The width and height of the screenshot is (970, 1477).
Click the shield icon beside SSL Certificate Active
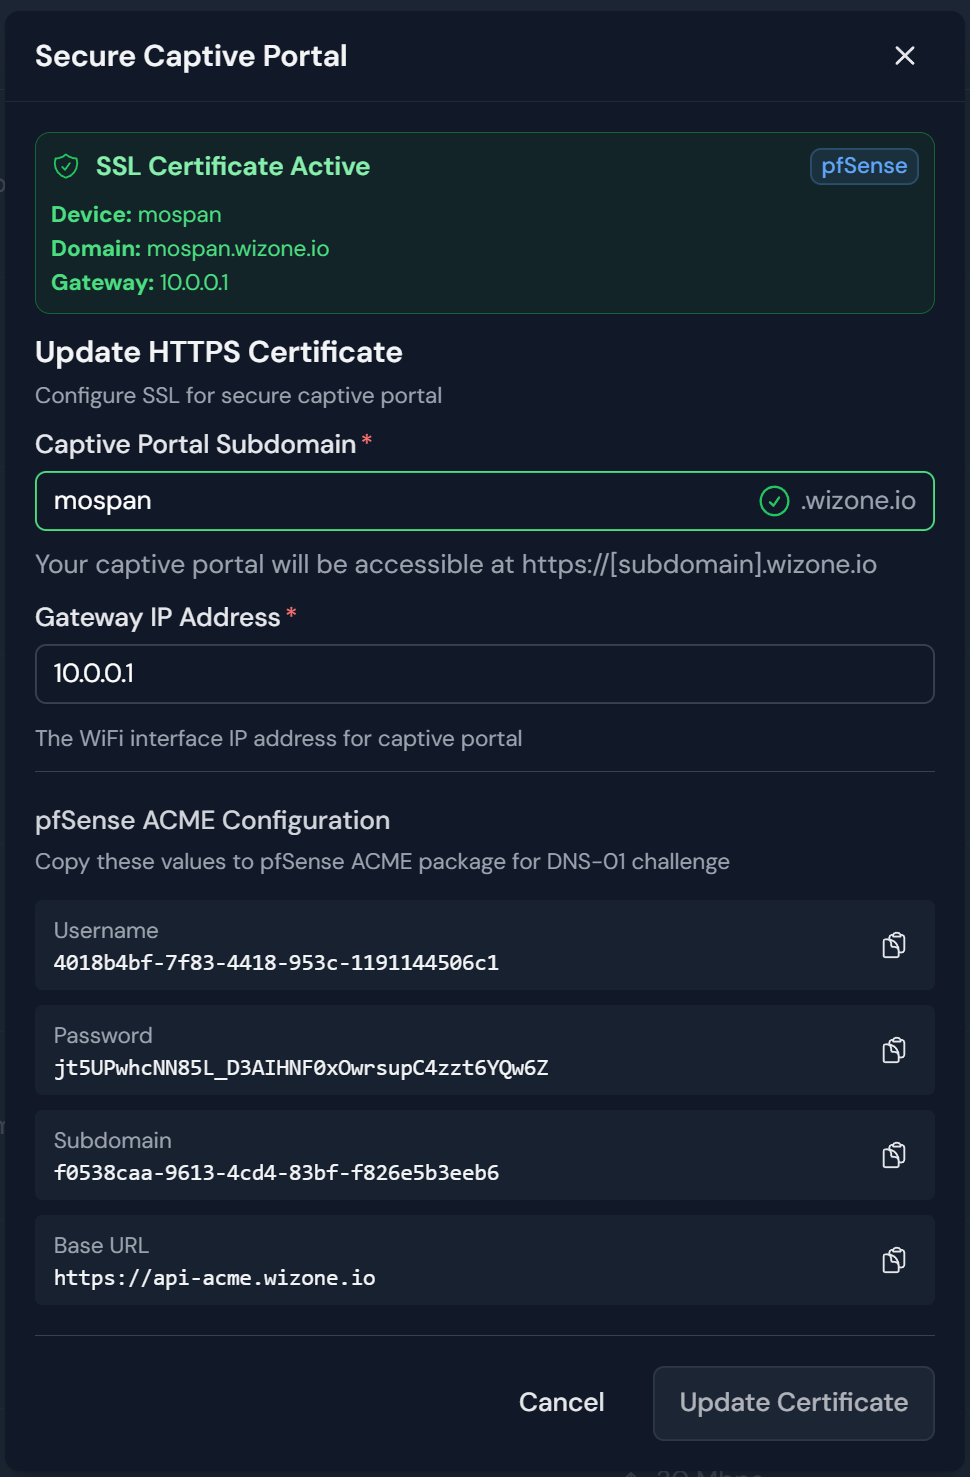click(65, 166)
